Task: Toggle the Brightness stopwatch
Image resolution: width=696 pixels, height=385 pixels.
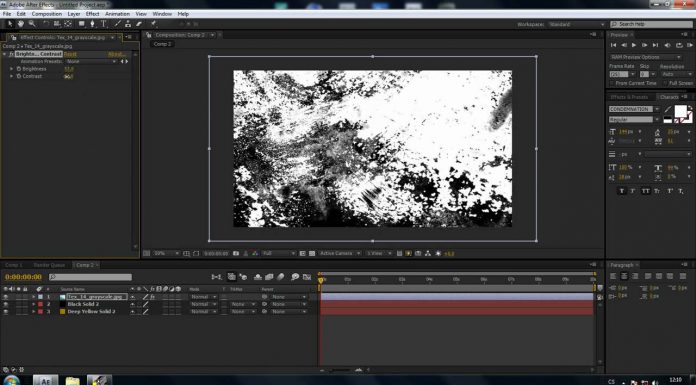Action: pyautogui.click(x=19, y=69)
